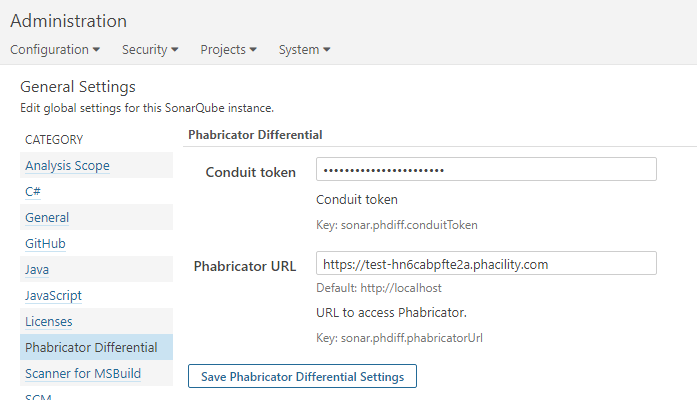
Task: Save Phabricator Differential Settings
Action: click(x=302, y=376)
